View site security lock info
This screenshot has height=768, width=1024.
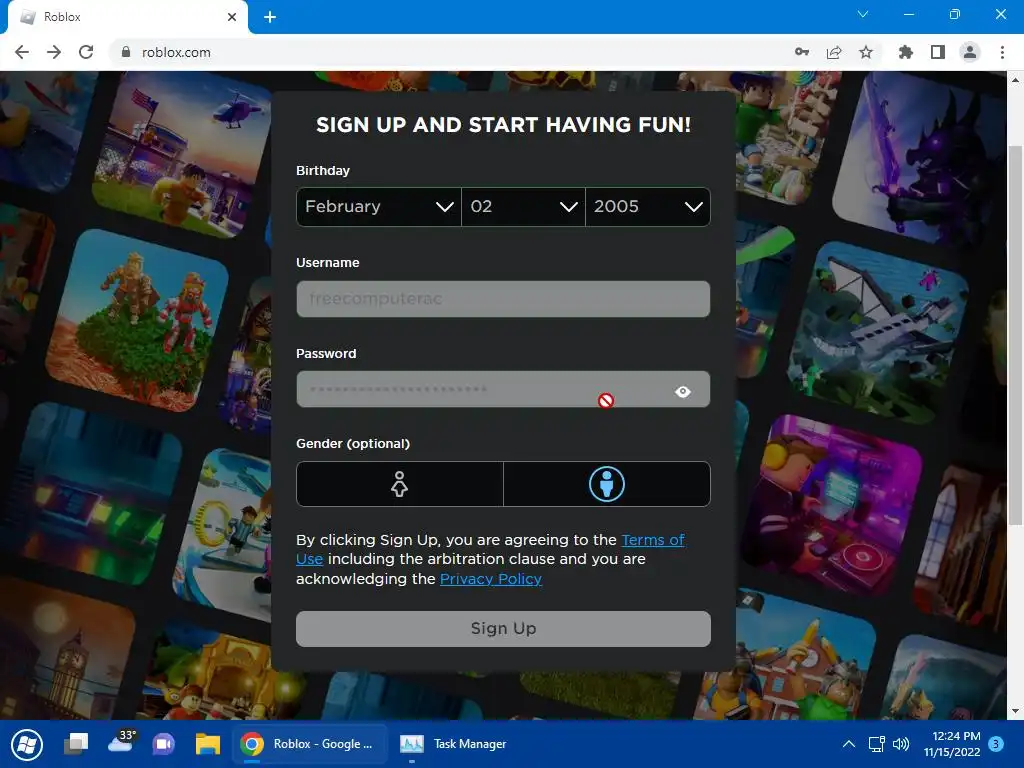pos(126,52)
